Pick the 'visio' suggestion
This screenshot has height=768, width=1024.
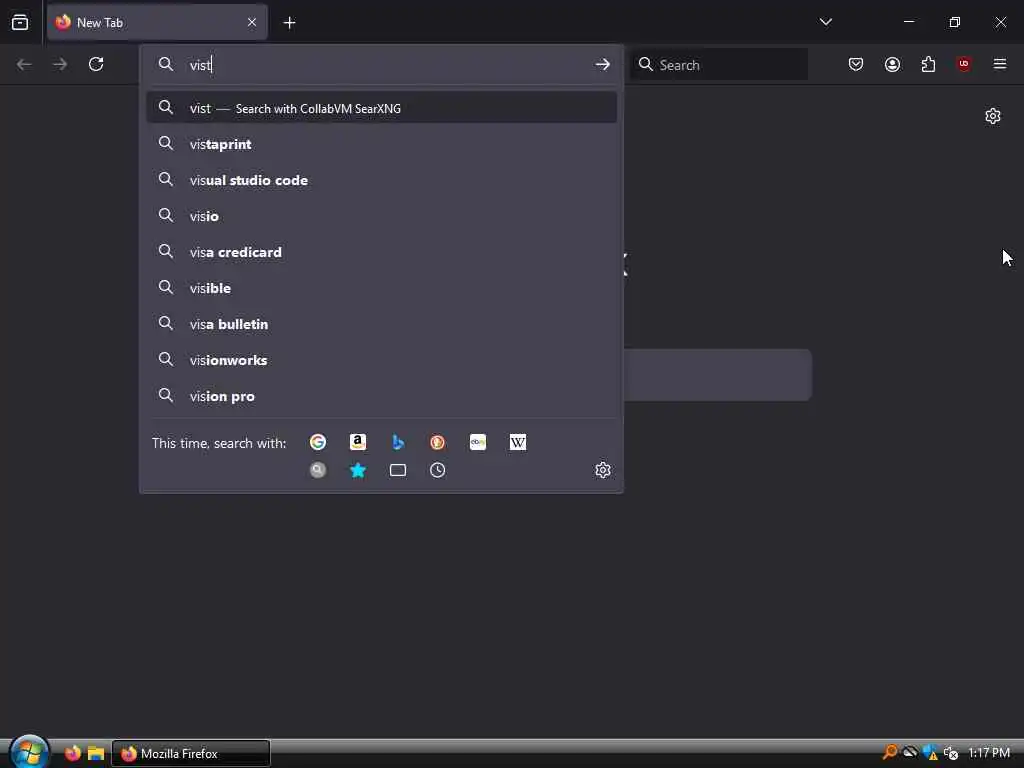pos(381,216)
